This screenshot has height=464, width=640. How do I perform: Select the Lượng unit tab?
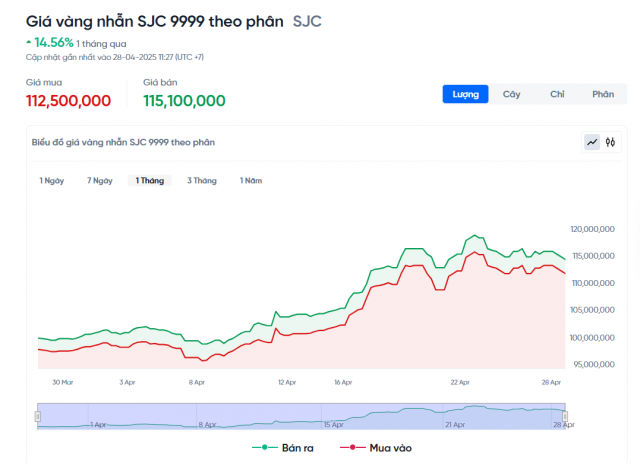(x=465, y=94)
